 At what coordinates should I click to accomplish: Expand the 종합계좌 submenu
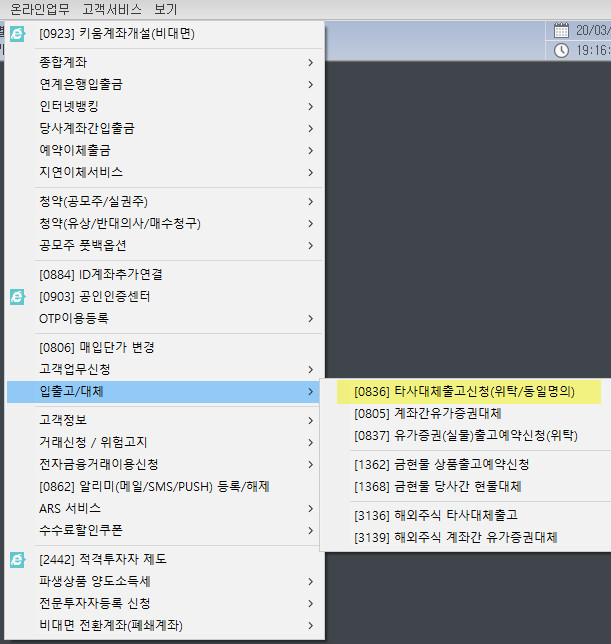click(x=164, y=62)
